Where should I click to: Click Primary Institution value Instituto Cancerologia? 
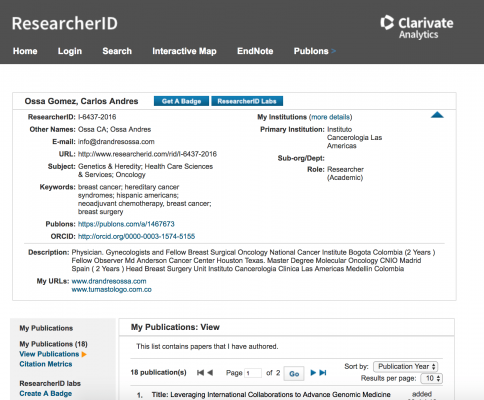(x=354, y=137)
